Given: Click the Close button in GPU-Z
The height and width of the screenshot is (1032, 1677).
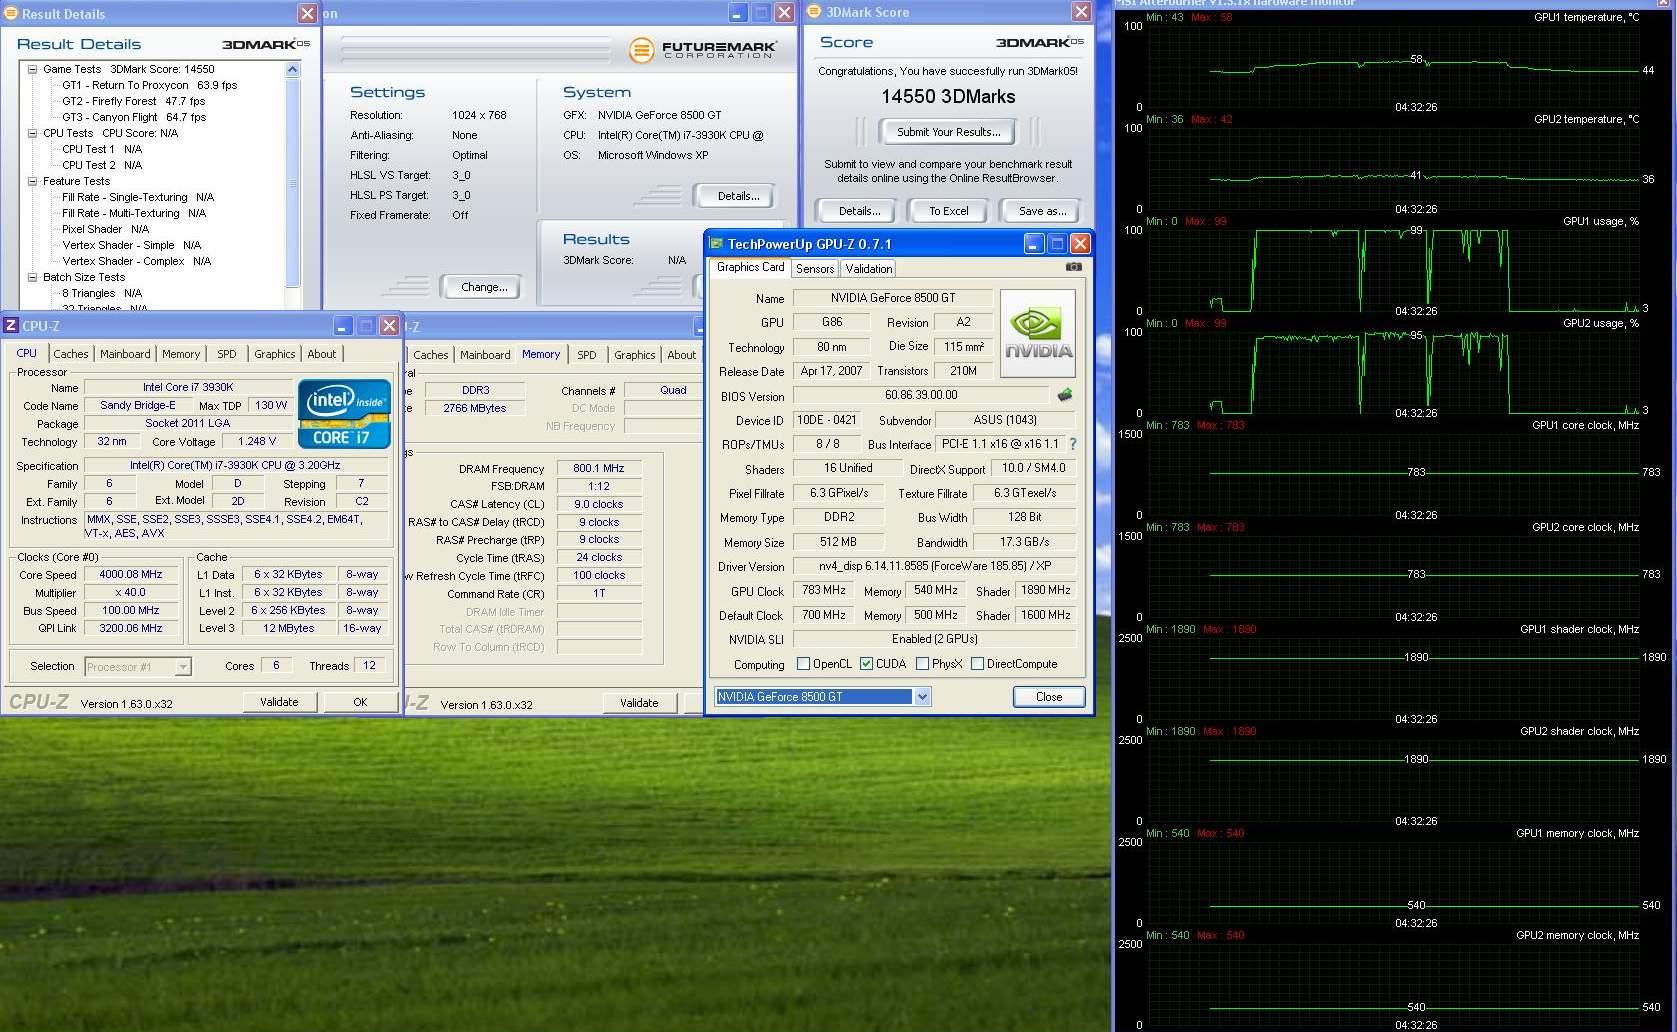Looking at the screenshot, I should click(1049, 697).
